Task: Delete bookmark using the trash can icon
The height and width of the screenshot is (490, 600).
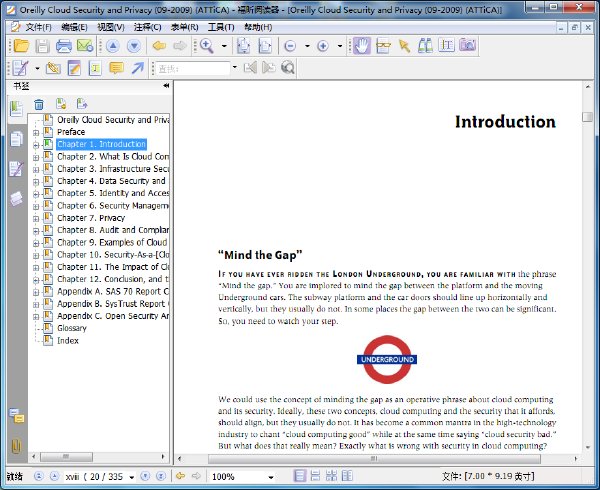Action: tap(39, 104)
